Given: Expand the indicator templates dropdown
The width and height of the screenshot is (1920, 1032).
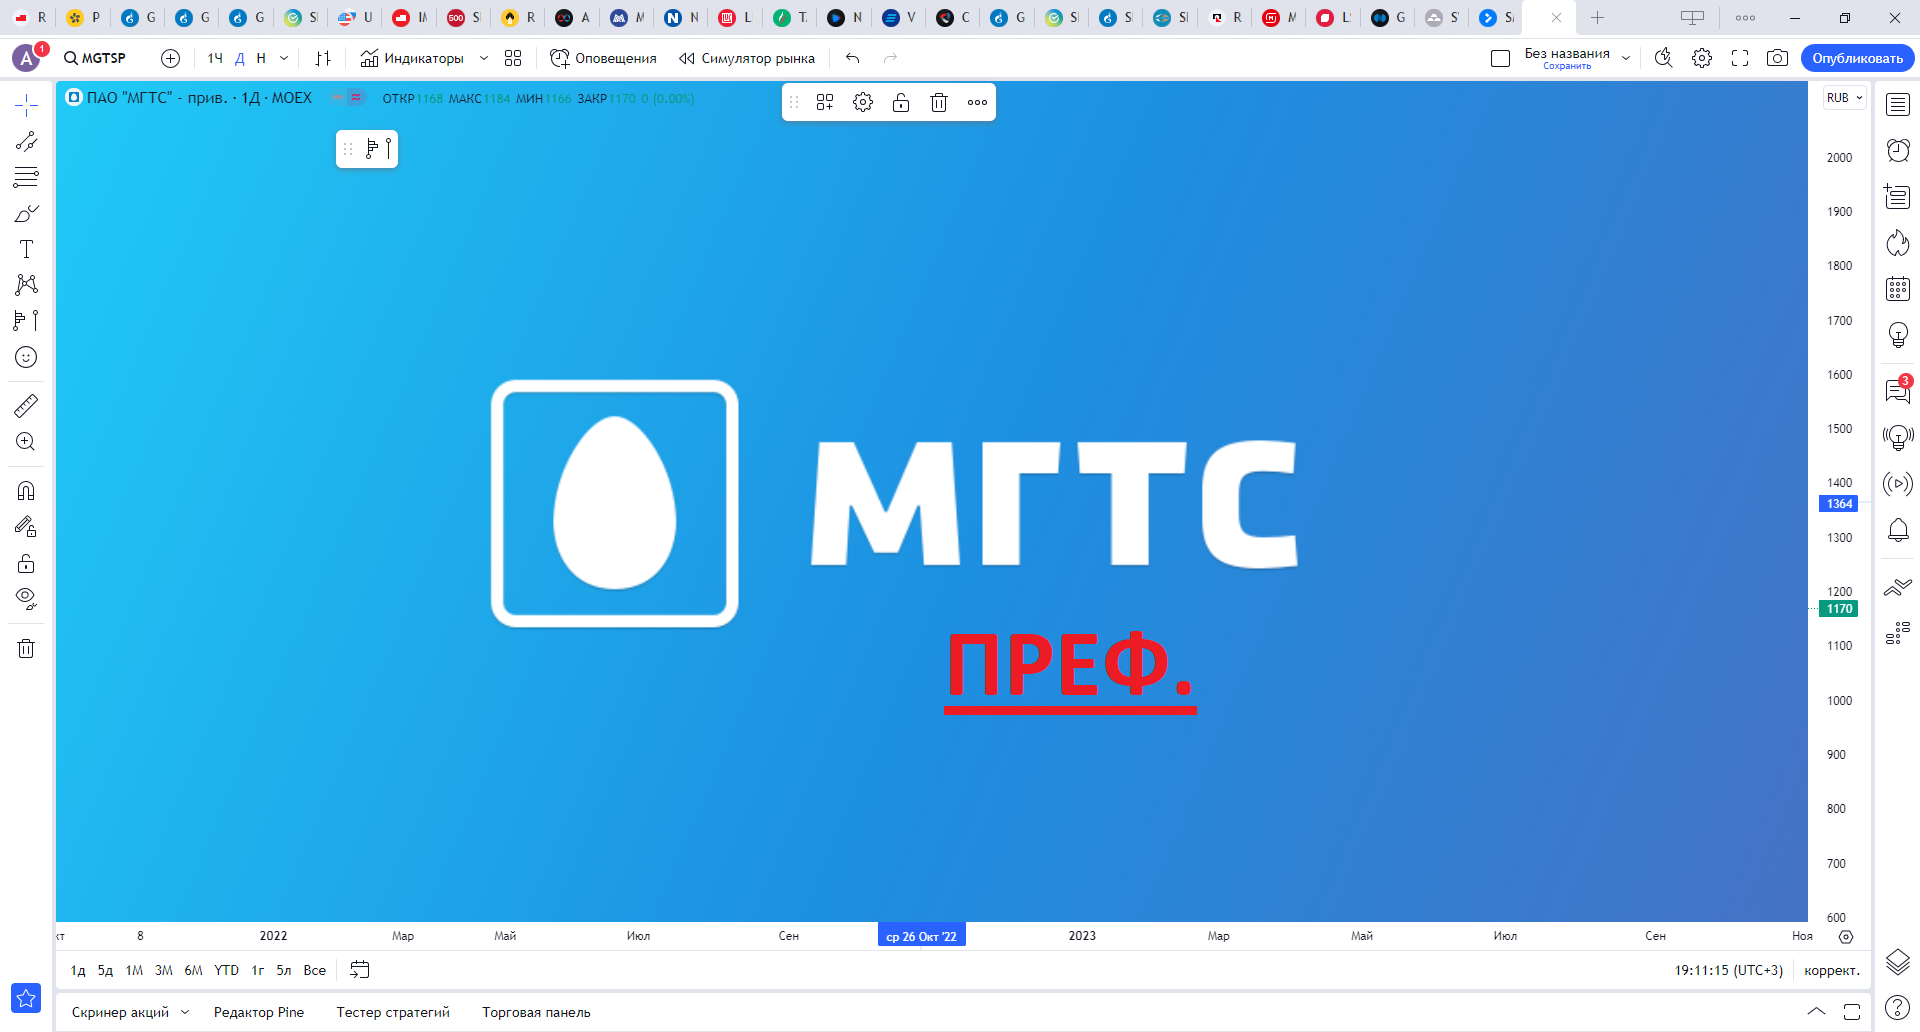Looking at the screenshot, I should tap(484, 58).
